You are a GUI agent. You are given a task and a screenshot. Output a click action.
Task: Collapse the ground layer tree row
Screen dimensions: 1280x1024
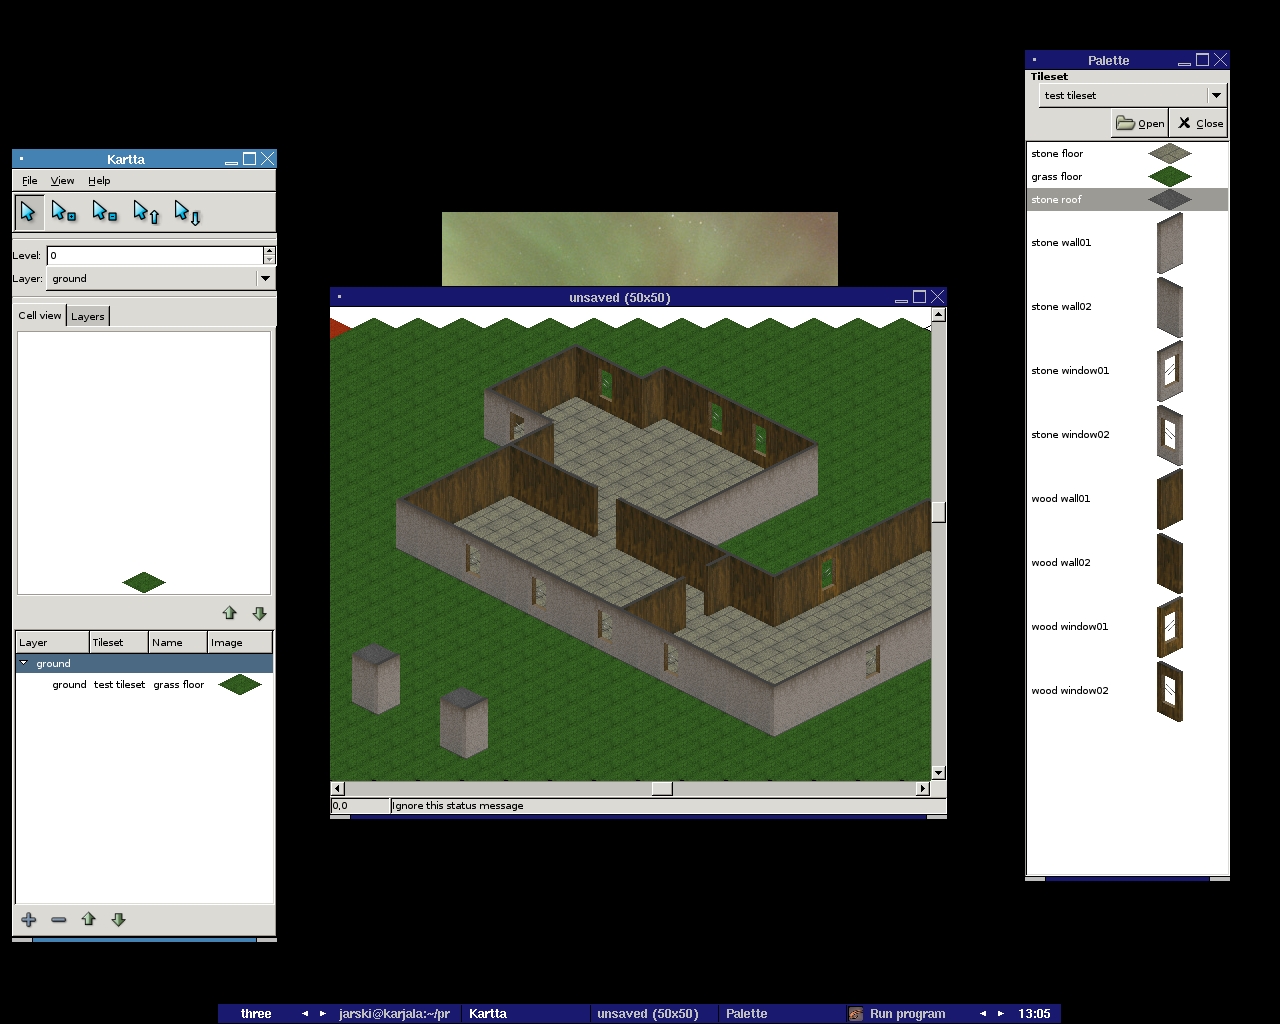(24, 663)
